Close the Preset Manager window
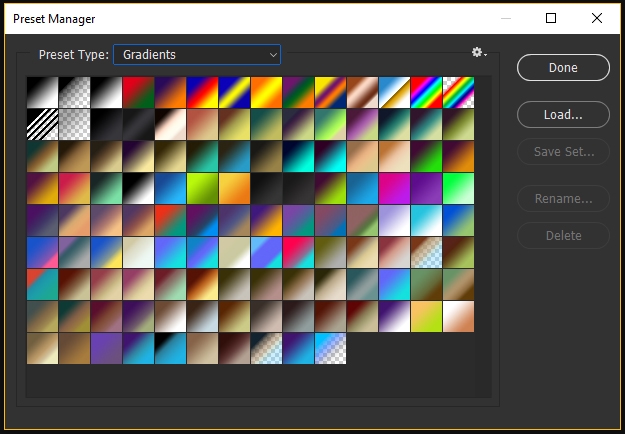 pyautogui.click(x=597, y=18)
